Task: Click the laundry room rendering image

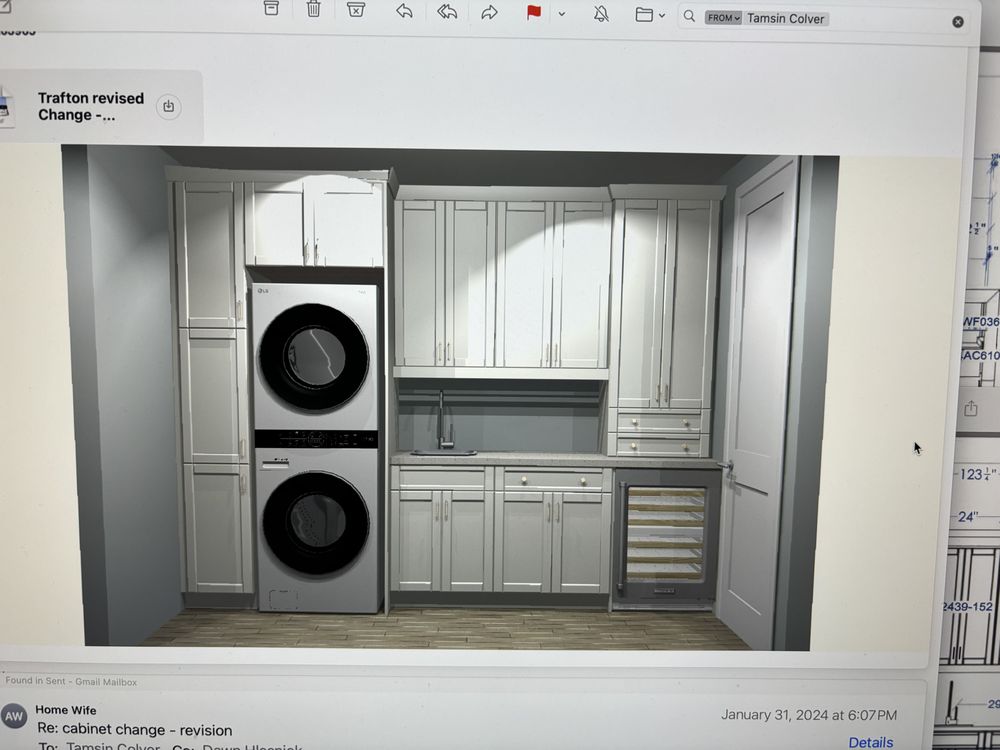Action: 450,398
